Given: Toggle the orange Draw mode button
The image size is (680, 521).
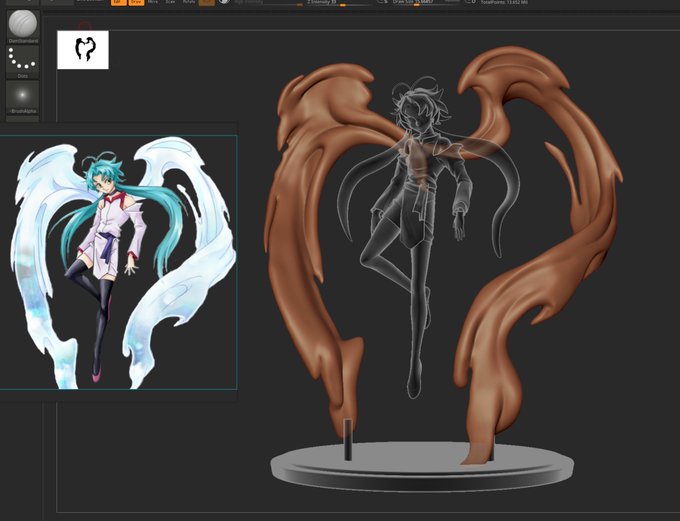Looking at the screenshot, I should (136, 2).
